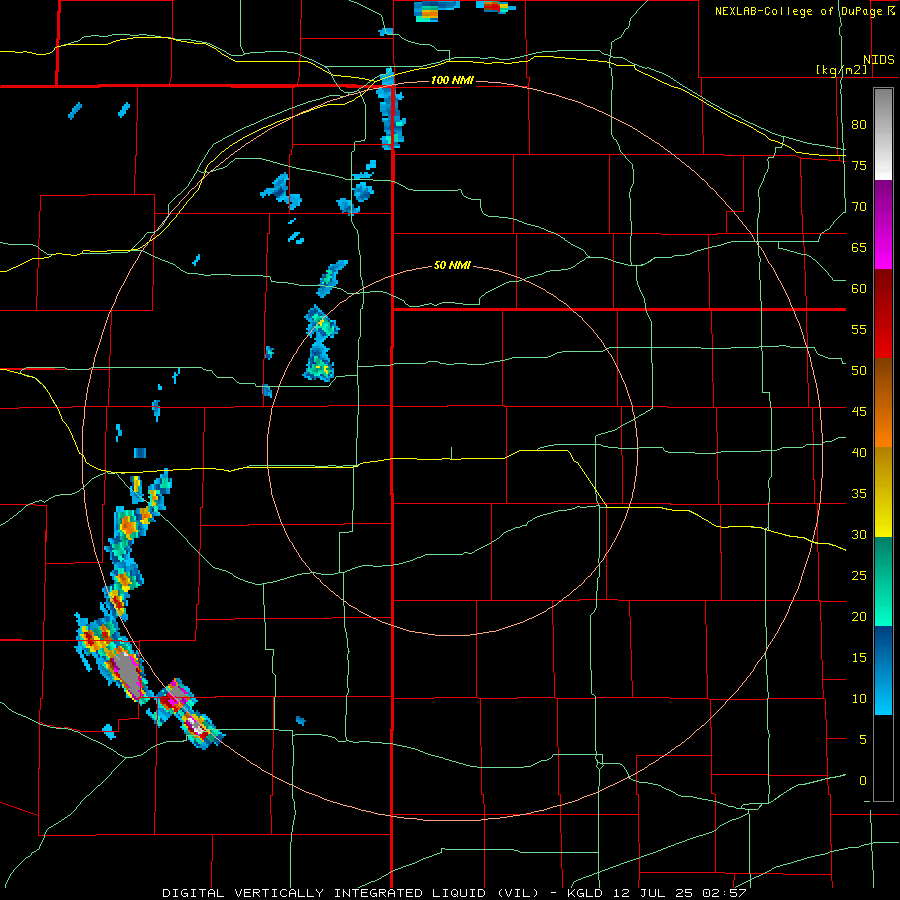Click the 70 value on the scale
The width and height of the screenshot is (900, 900).
point(859,207)
